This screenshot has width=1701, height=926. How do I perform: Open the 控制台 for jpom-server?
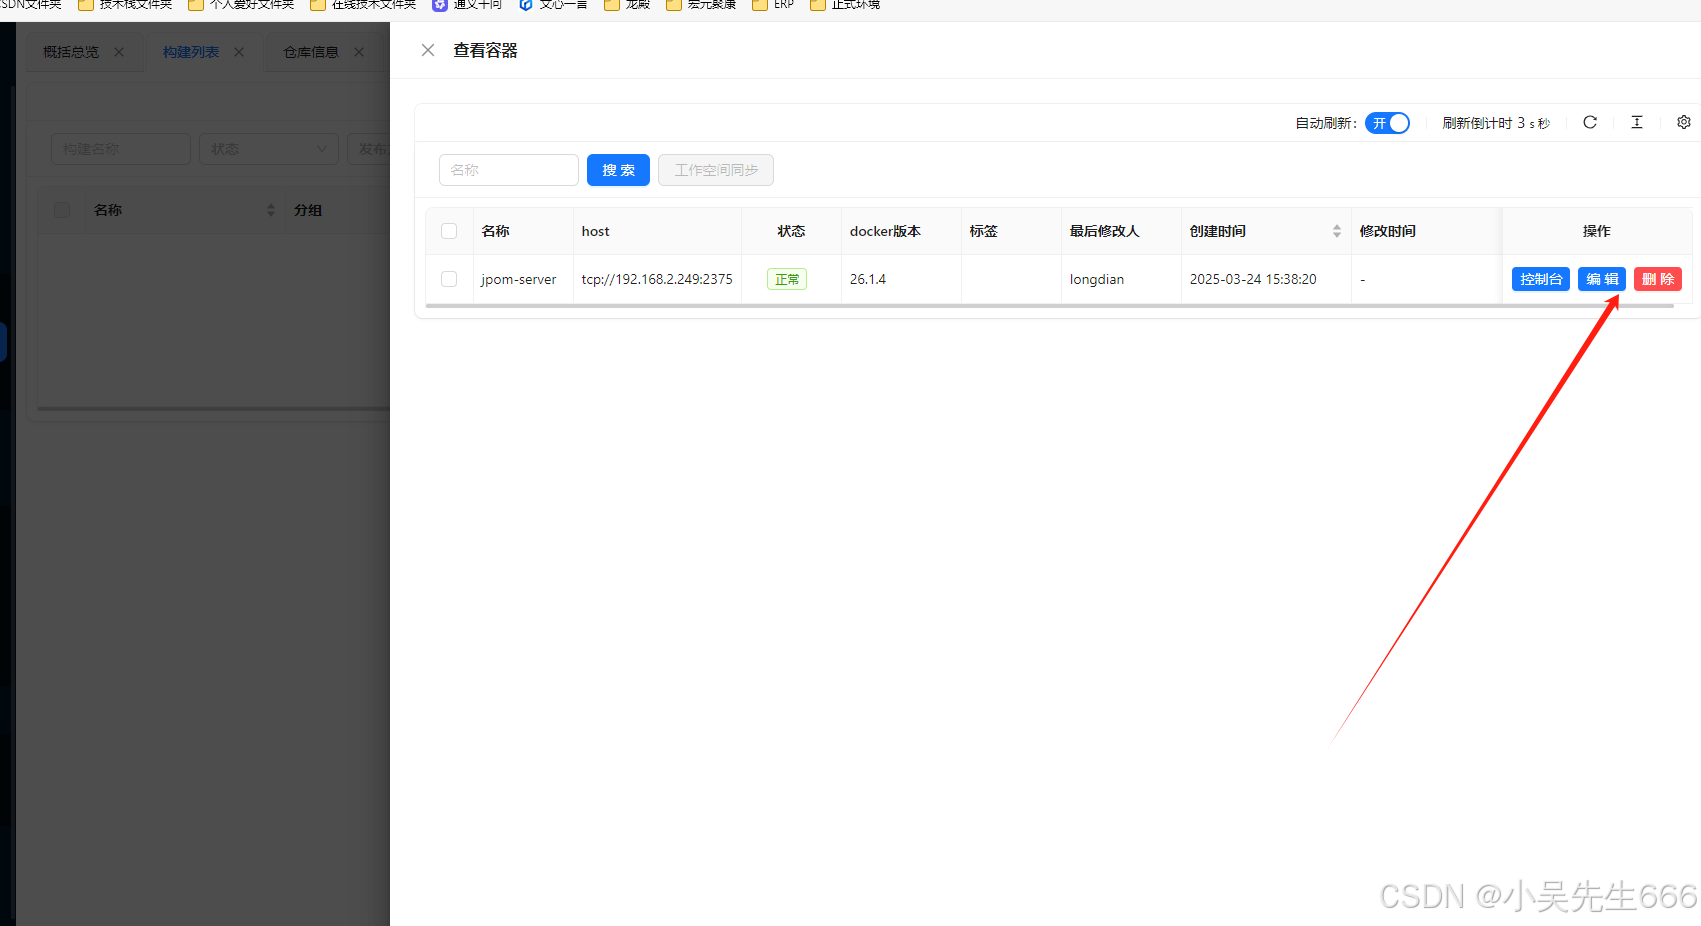point(1540,279)
